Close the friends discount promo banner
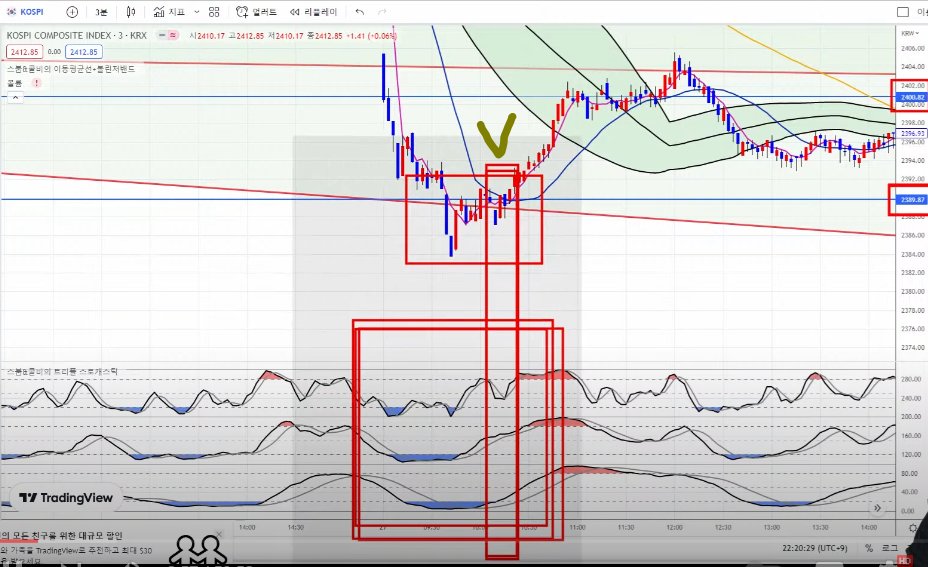 coord(218,534)
